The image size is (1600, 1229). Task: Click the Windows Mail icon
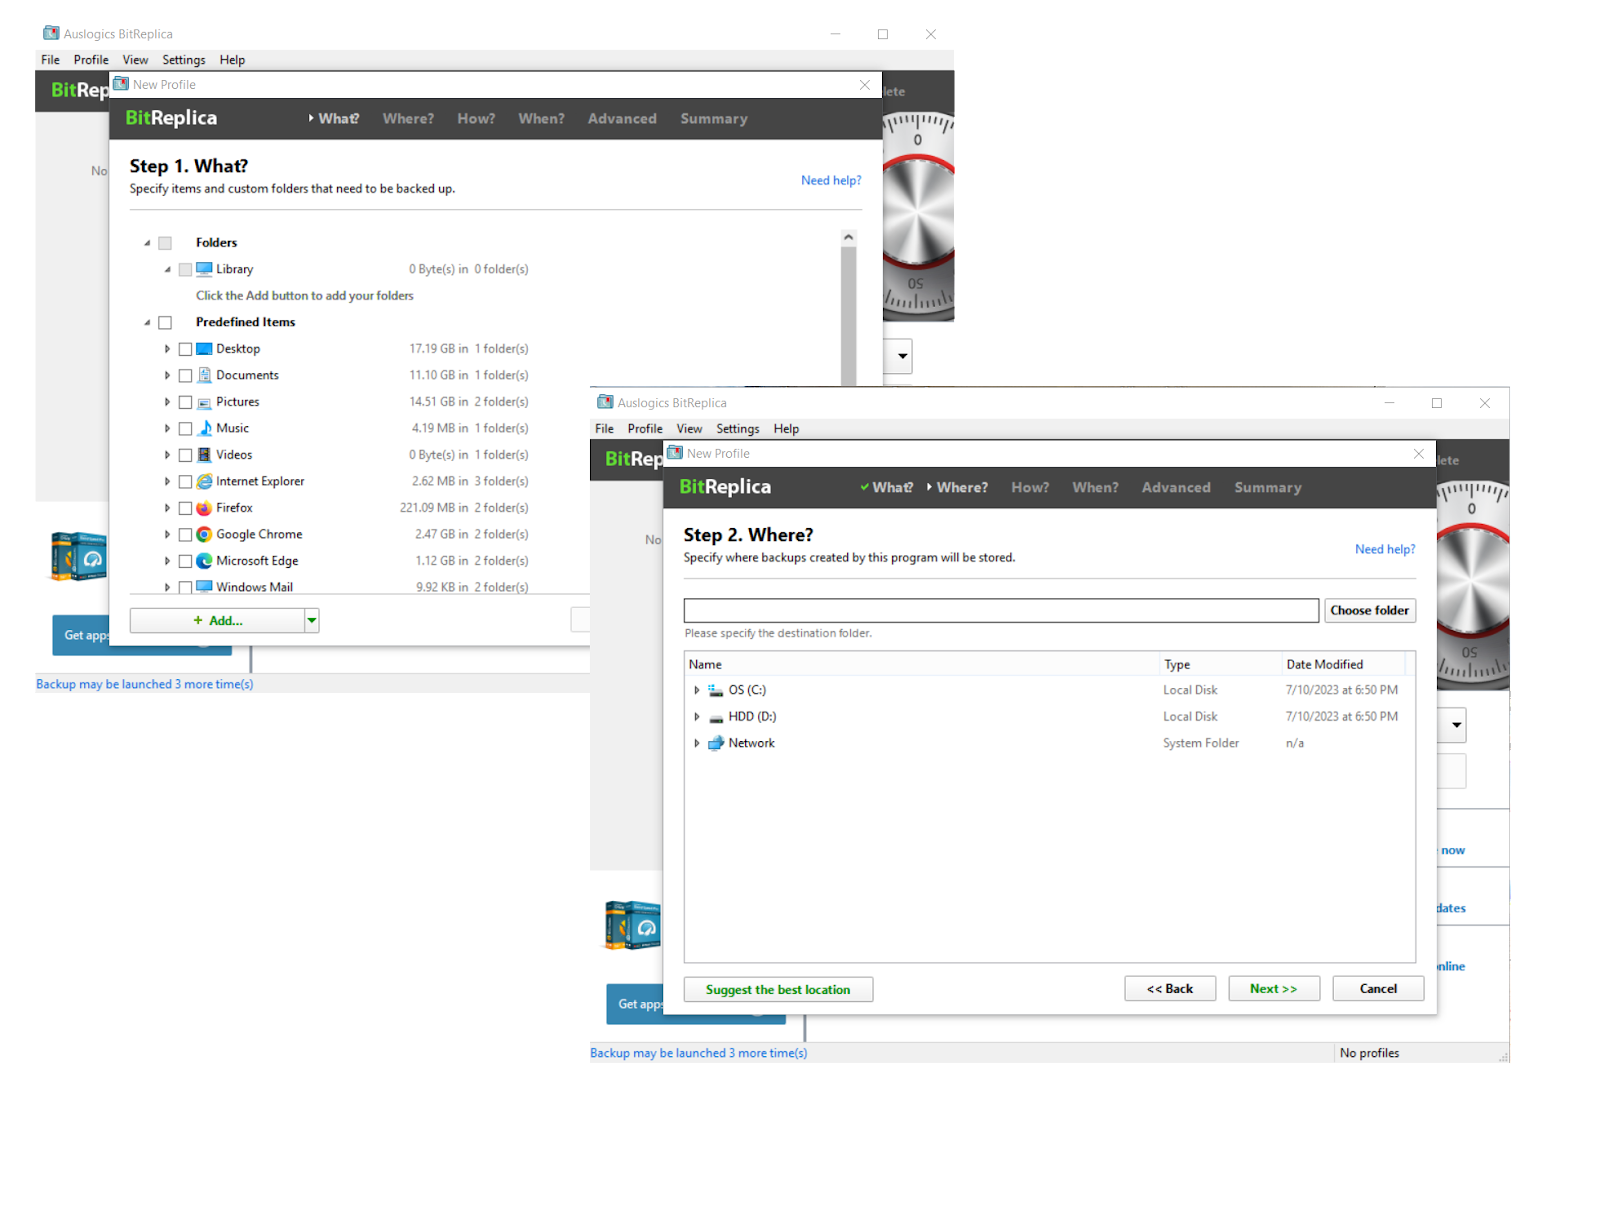click(204, 587)
